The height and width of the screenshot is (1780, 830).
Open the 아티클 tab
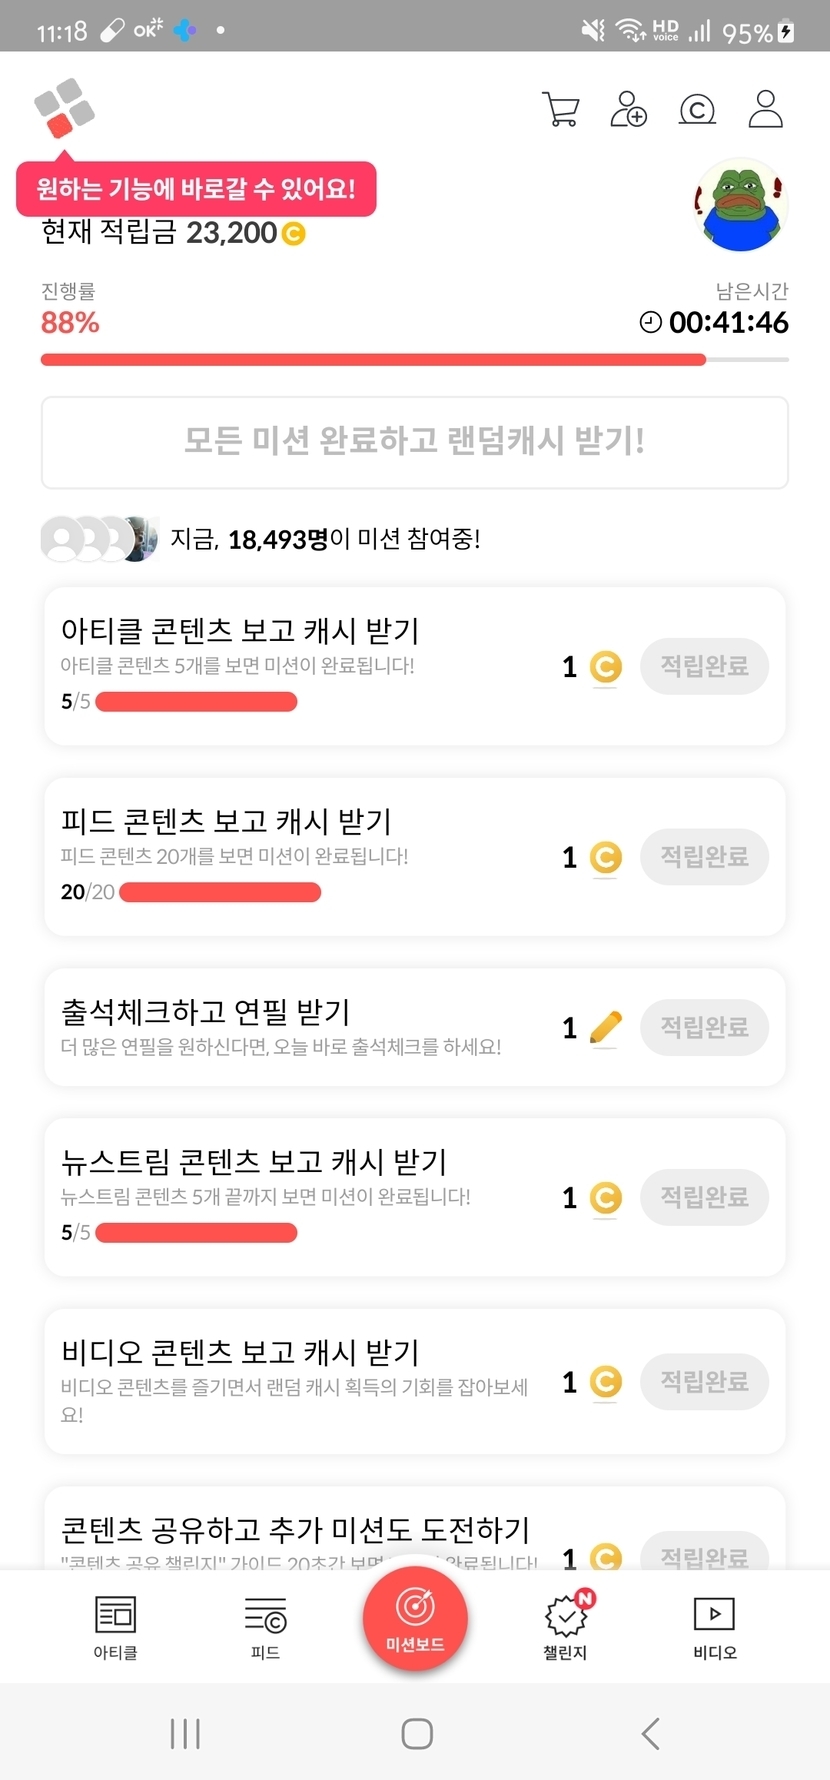[x=115, y=1626]
